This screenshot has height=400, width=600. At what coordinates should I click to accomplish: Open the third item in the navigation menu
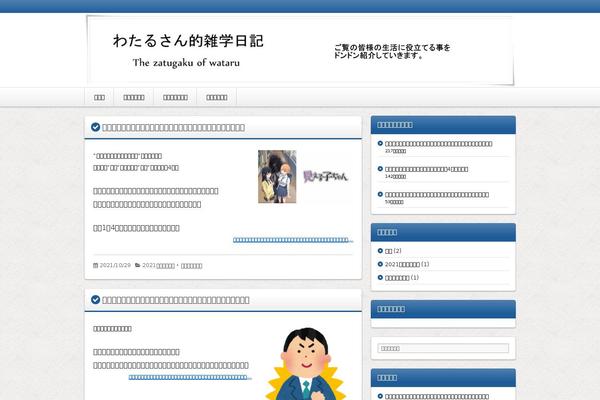point(175,97)
